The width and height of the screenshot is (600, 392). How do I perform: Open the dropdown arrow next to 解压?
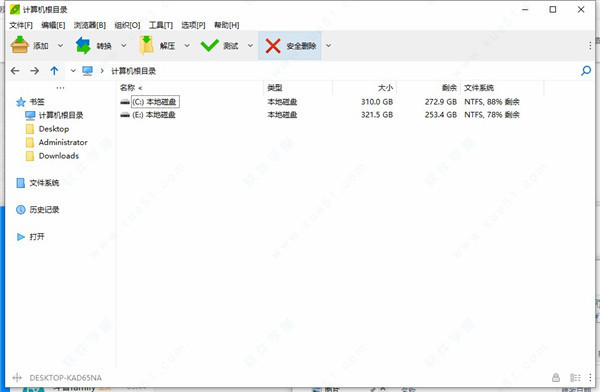point(187,46)
